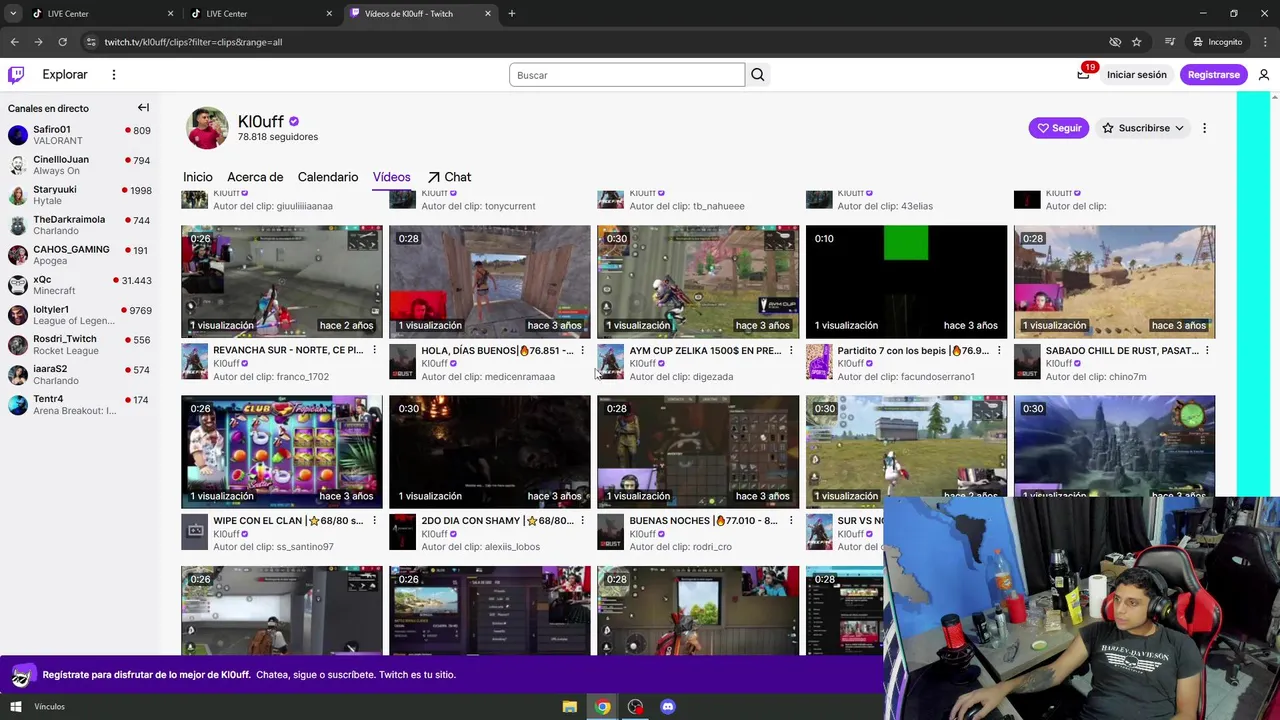Open options menu for HOLA, DÍAS BUENOS clip
Image resolution: width=1280 pixels, height=720 pixels.
(x=582, y=350)
